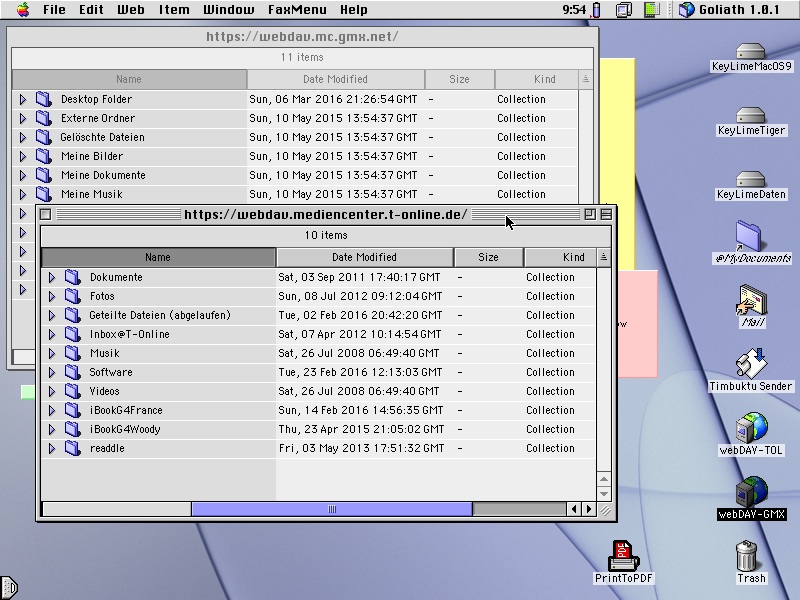
Task: Click the Goliath application menu icon
Action: 687,10
